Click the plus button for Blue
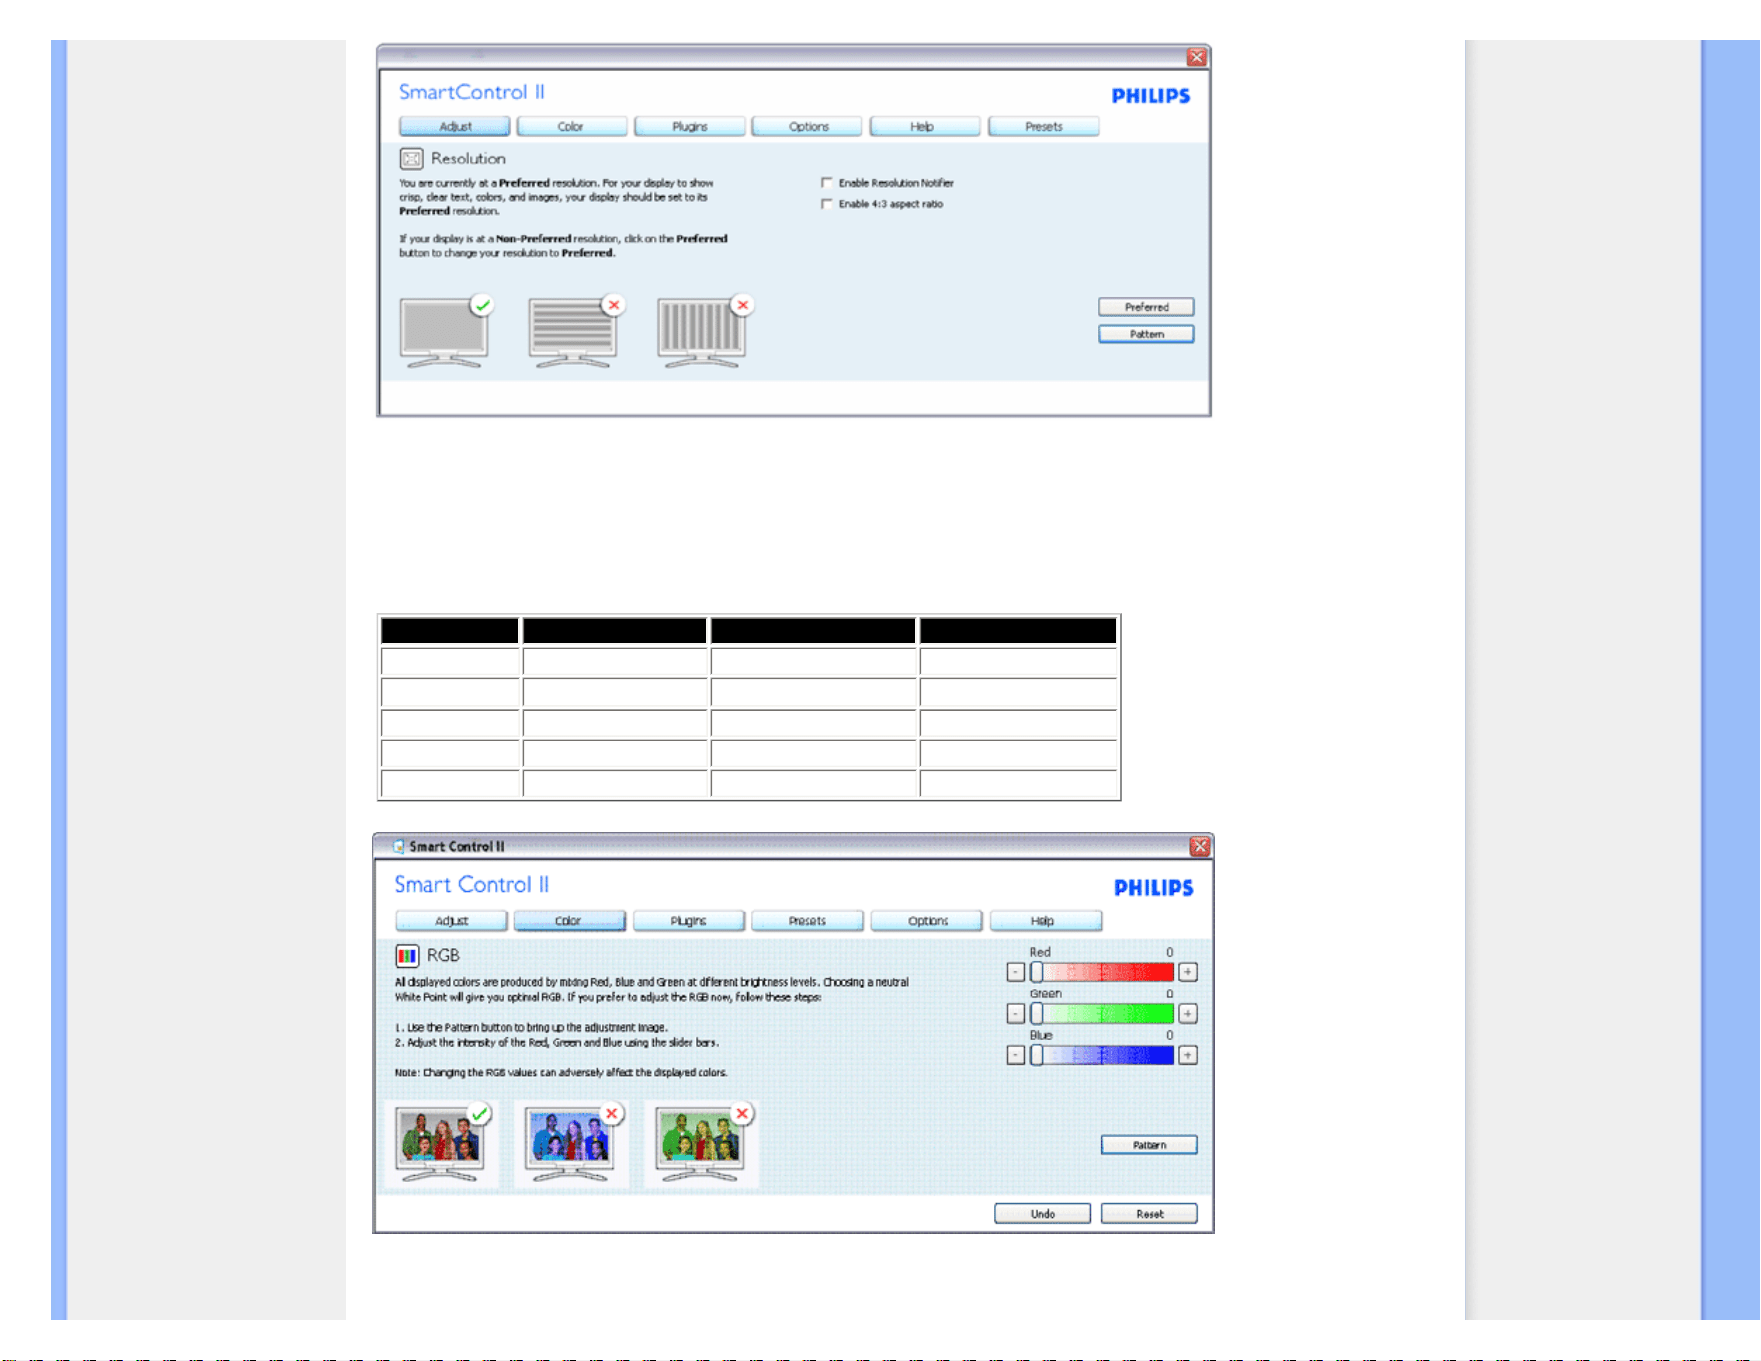 [x=1188, y=1055]
